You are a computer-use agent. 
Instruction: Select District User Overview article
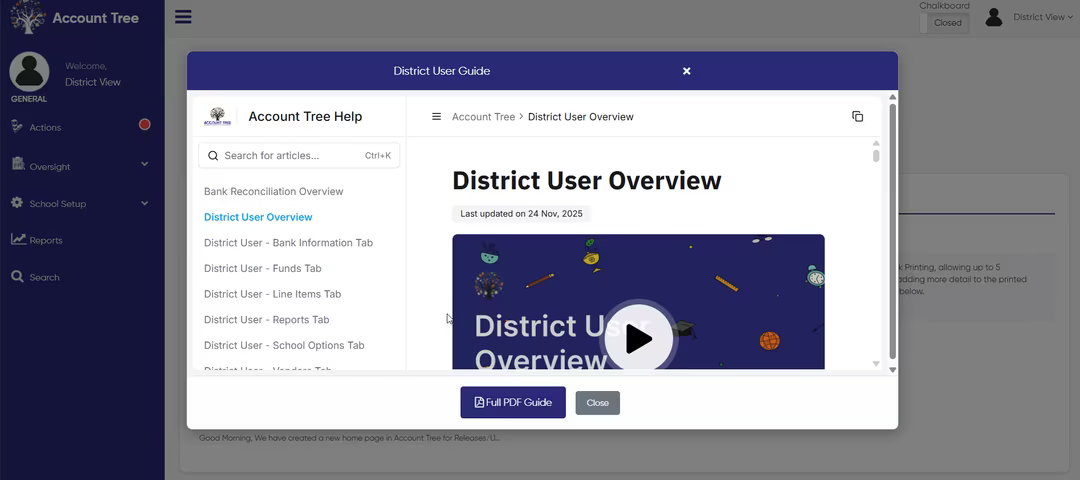[x=258, y=217]
